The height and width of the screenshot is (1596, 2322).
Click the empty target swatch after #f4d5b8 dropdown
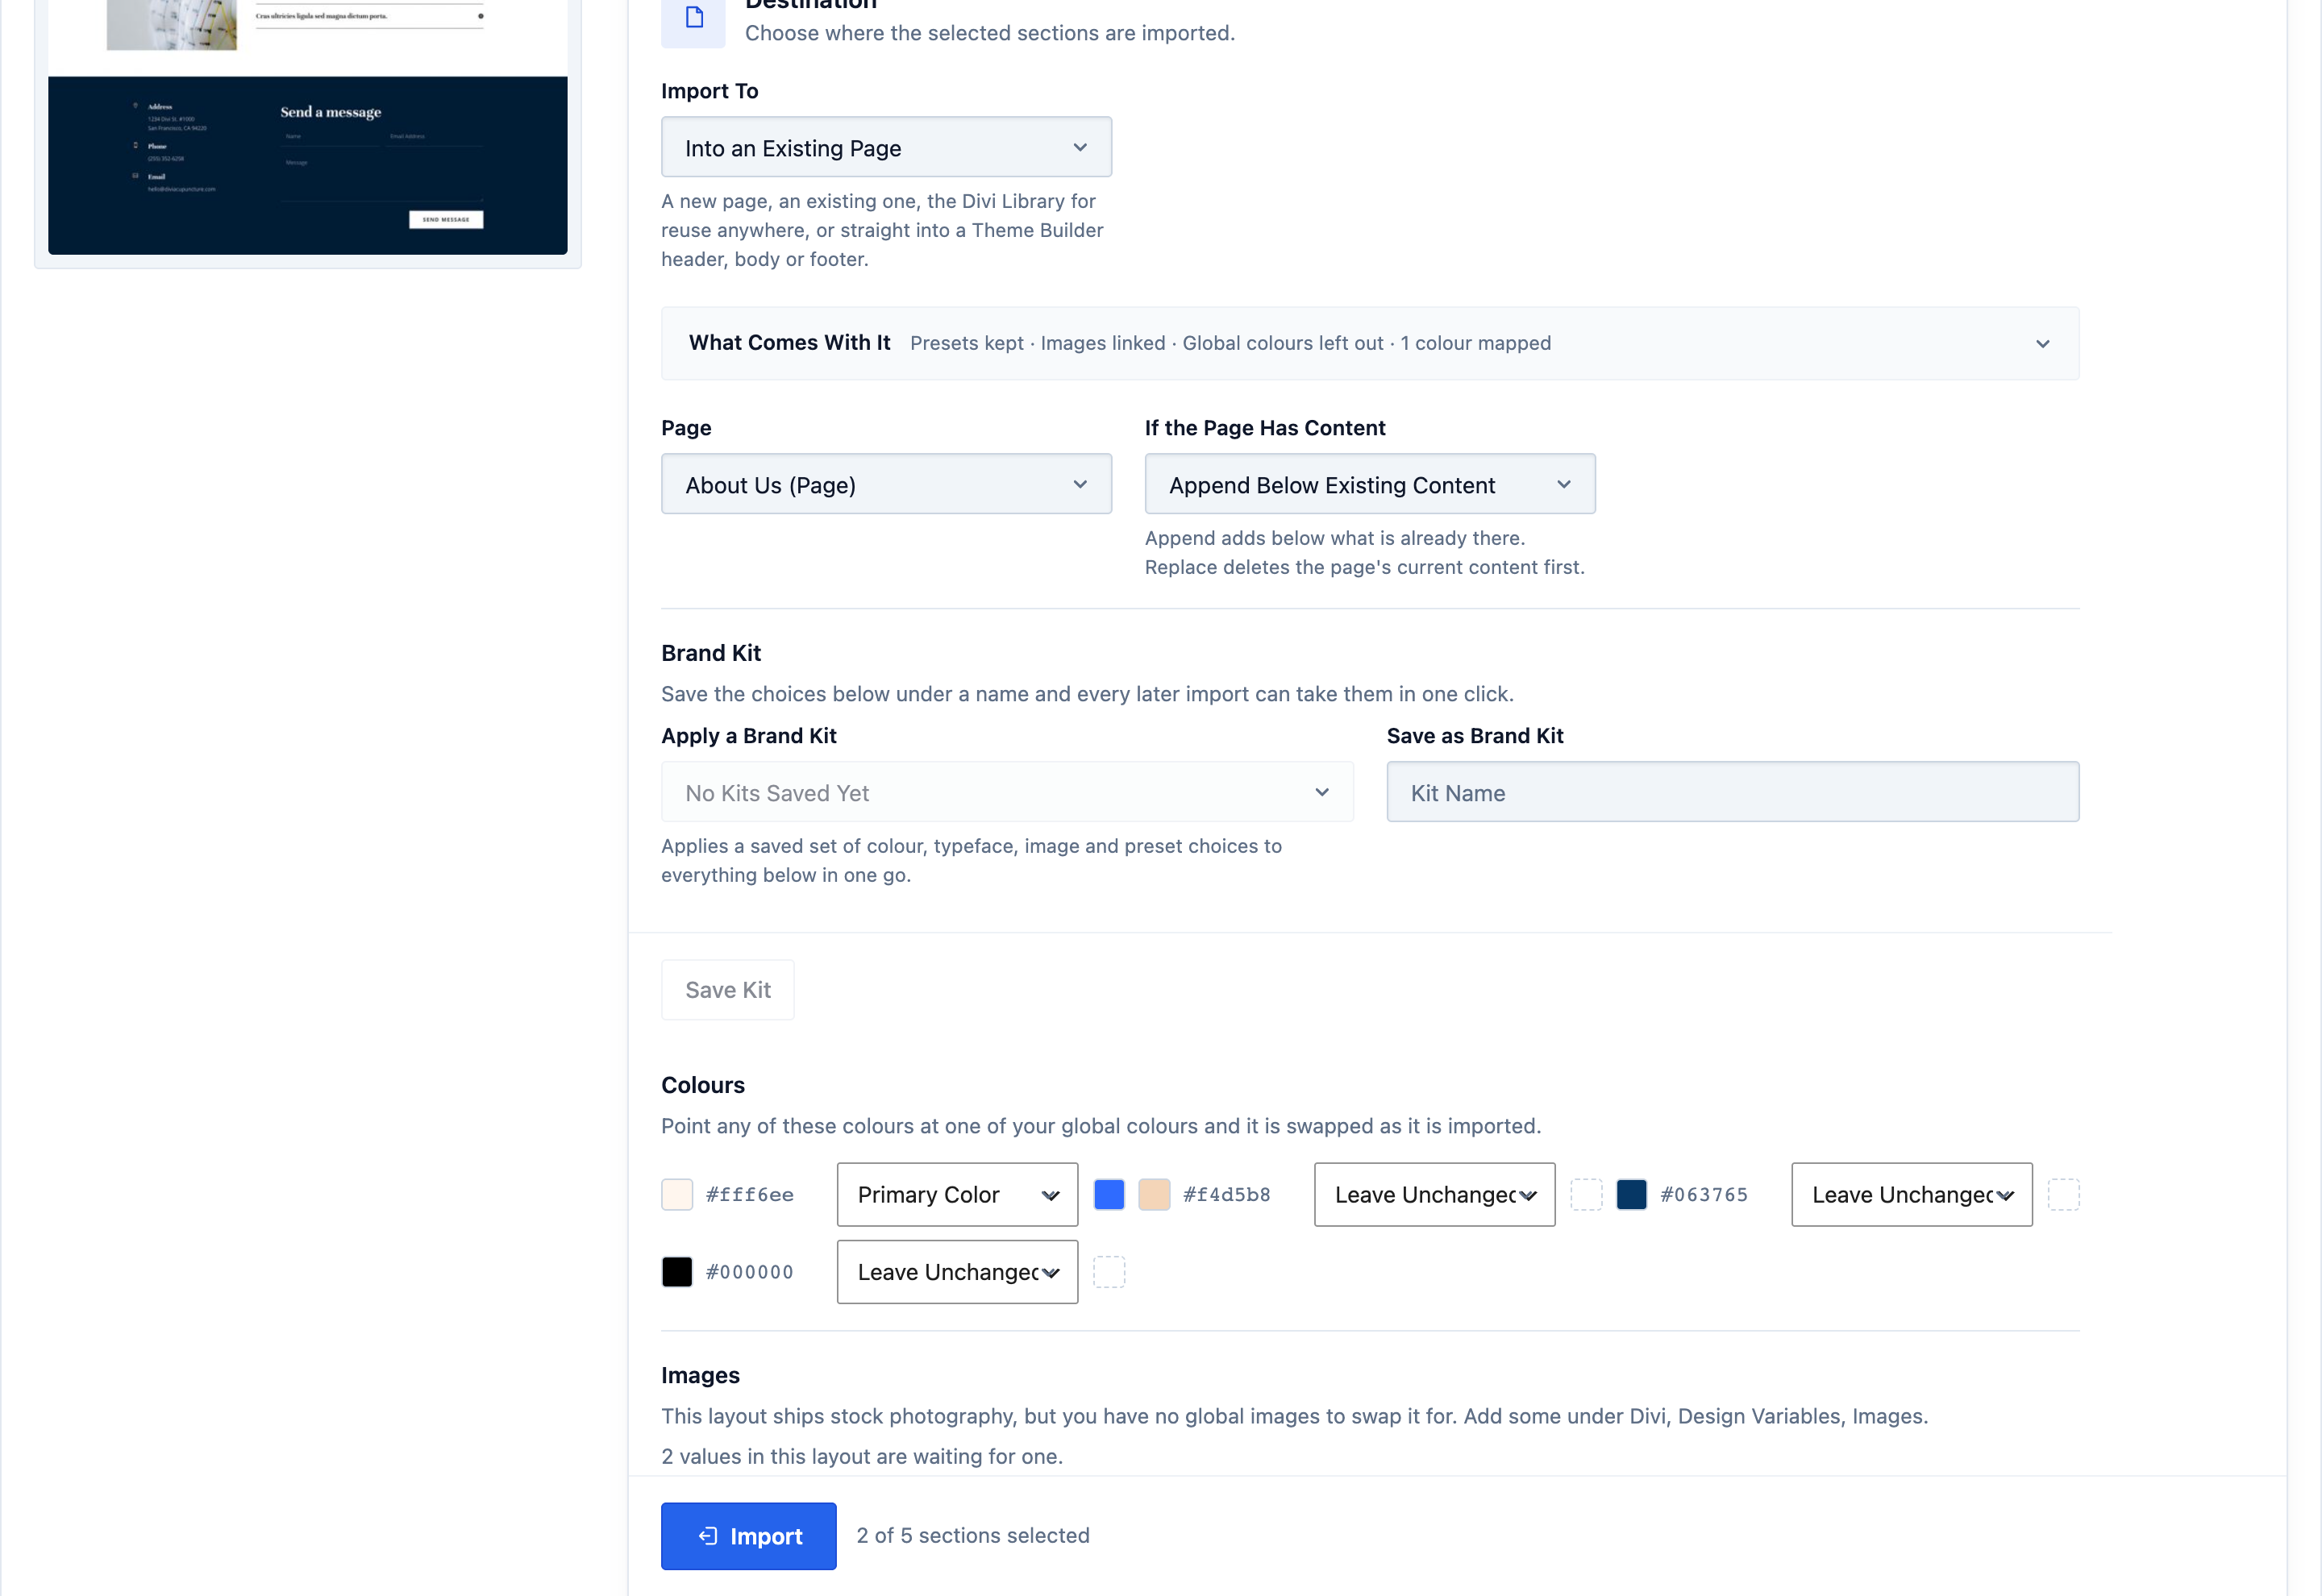coord(1586,1194)
